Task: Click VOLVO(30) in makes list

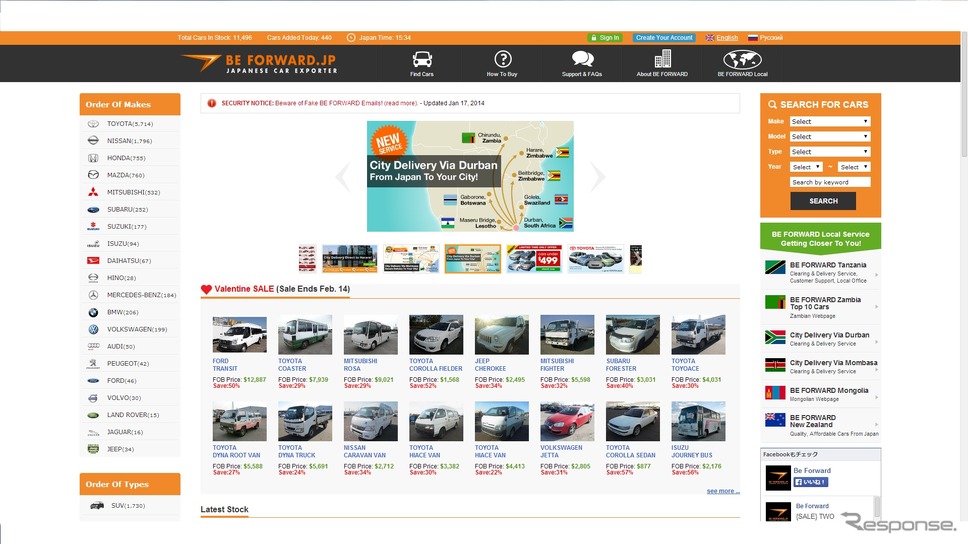Action: 123,398
